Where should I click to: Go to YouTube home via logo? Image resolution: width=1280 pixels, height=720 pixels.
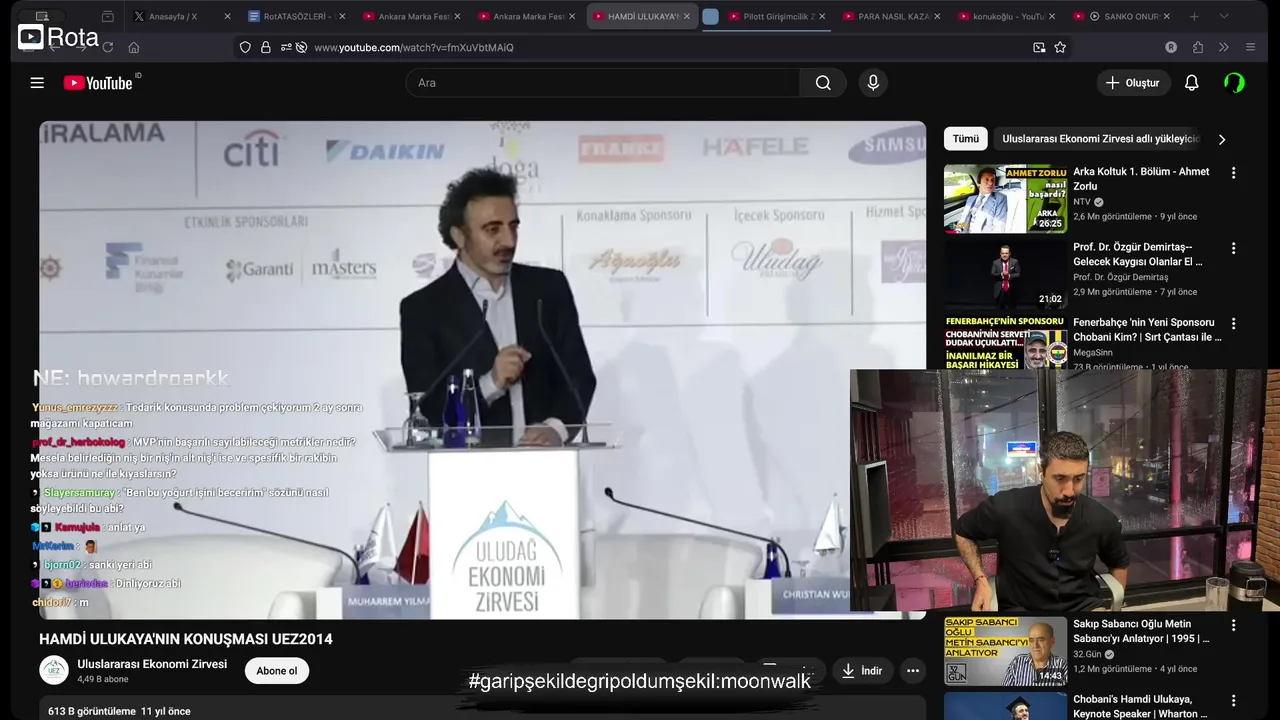coord(98,83)
